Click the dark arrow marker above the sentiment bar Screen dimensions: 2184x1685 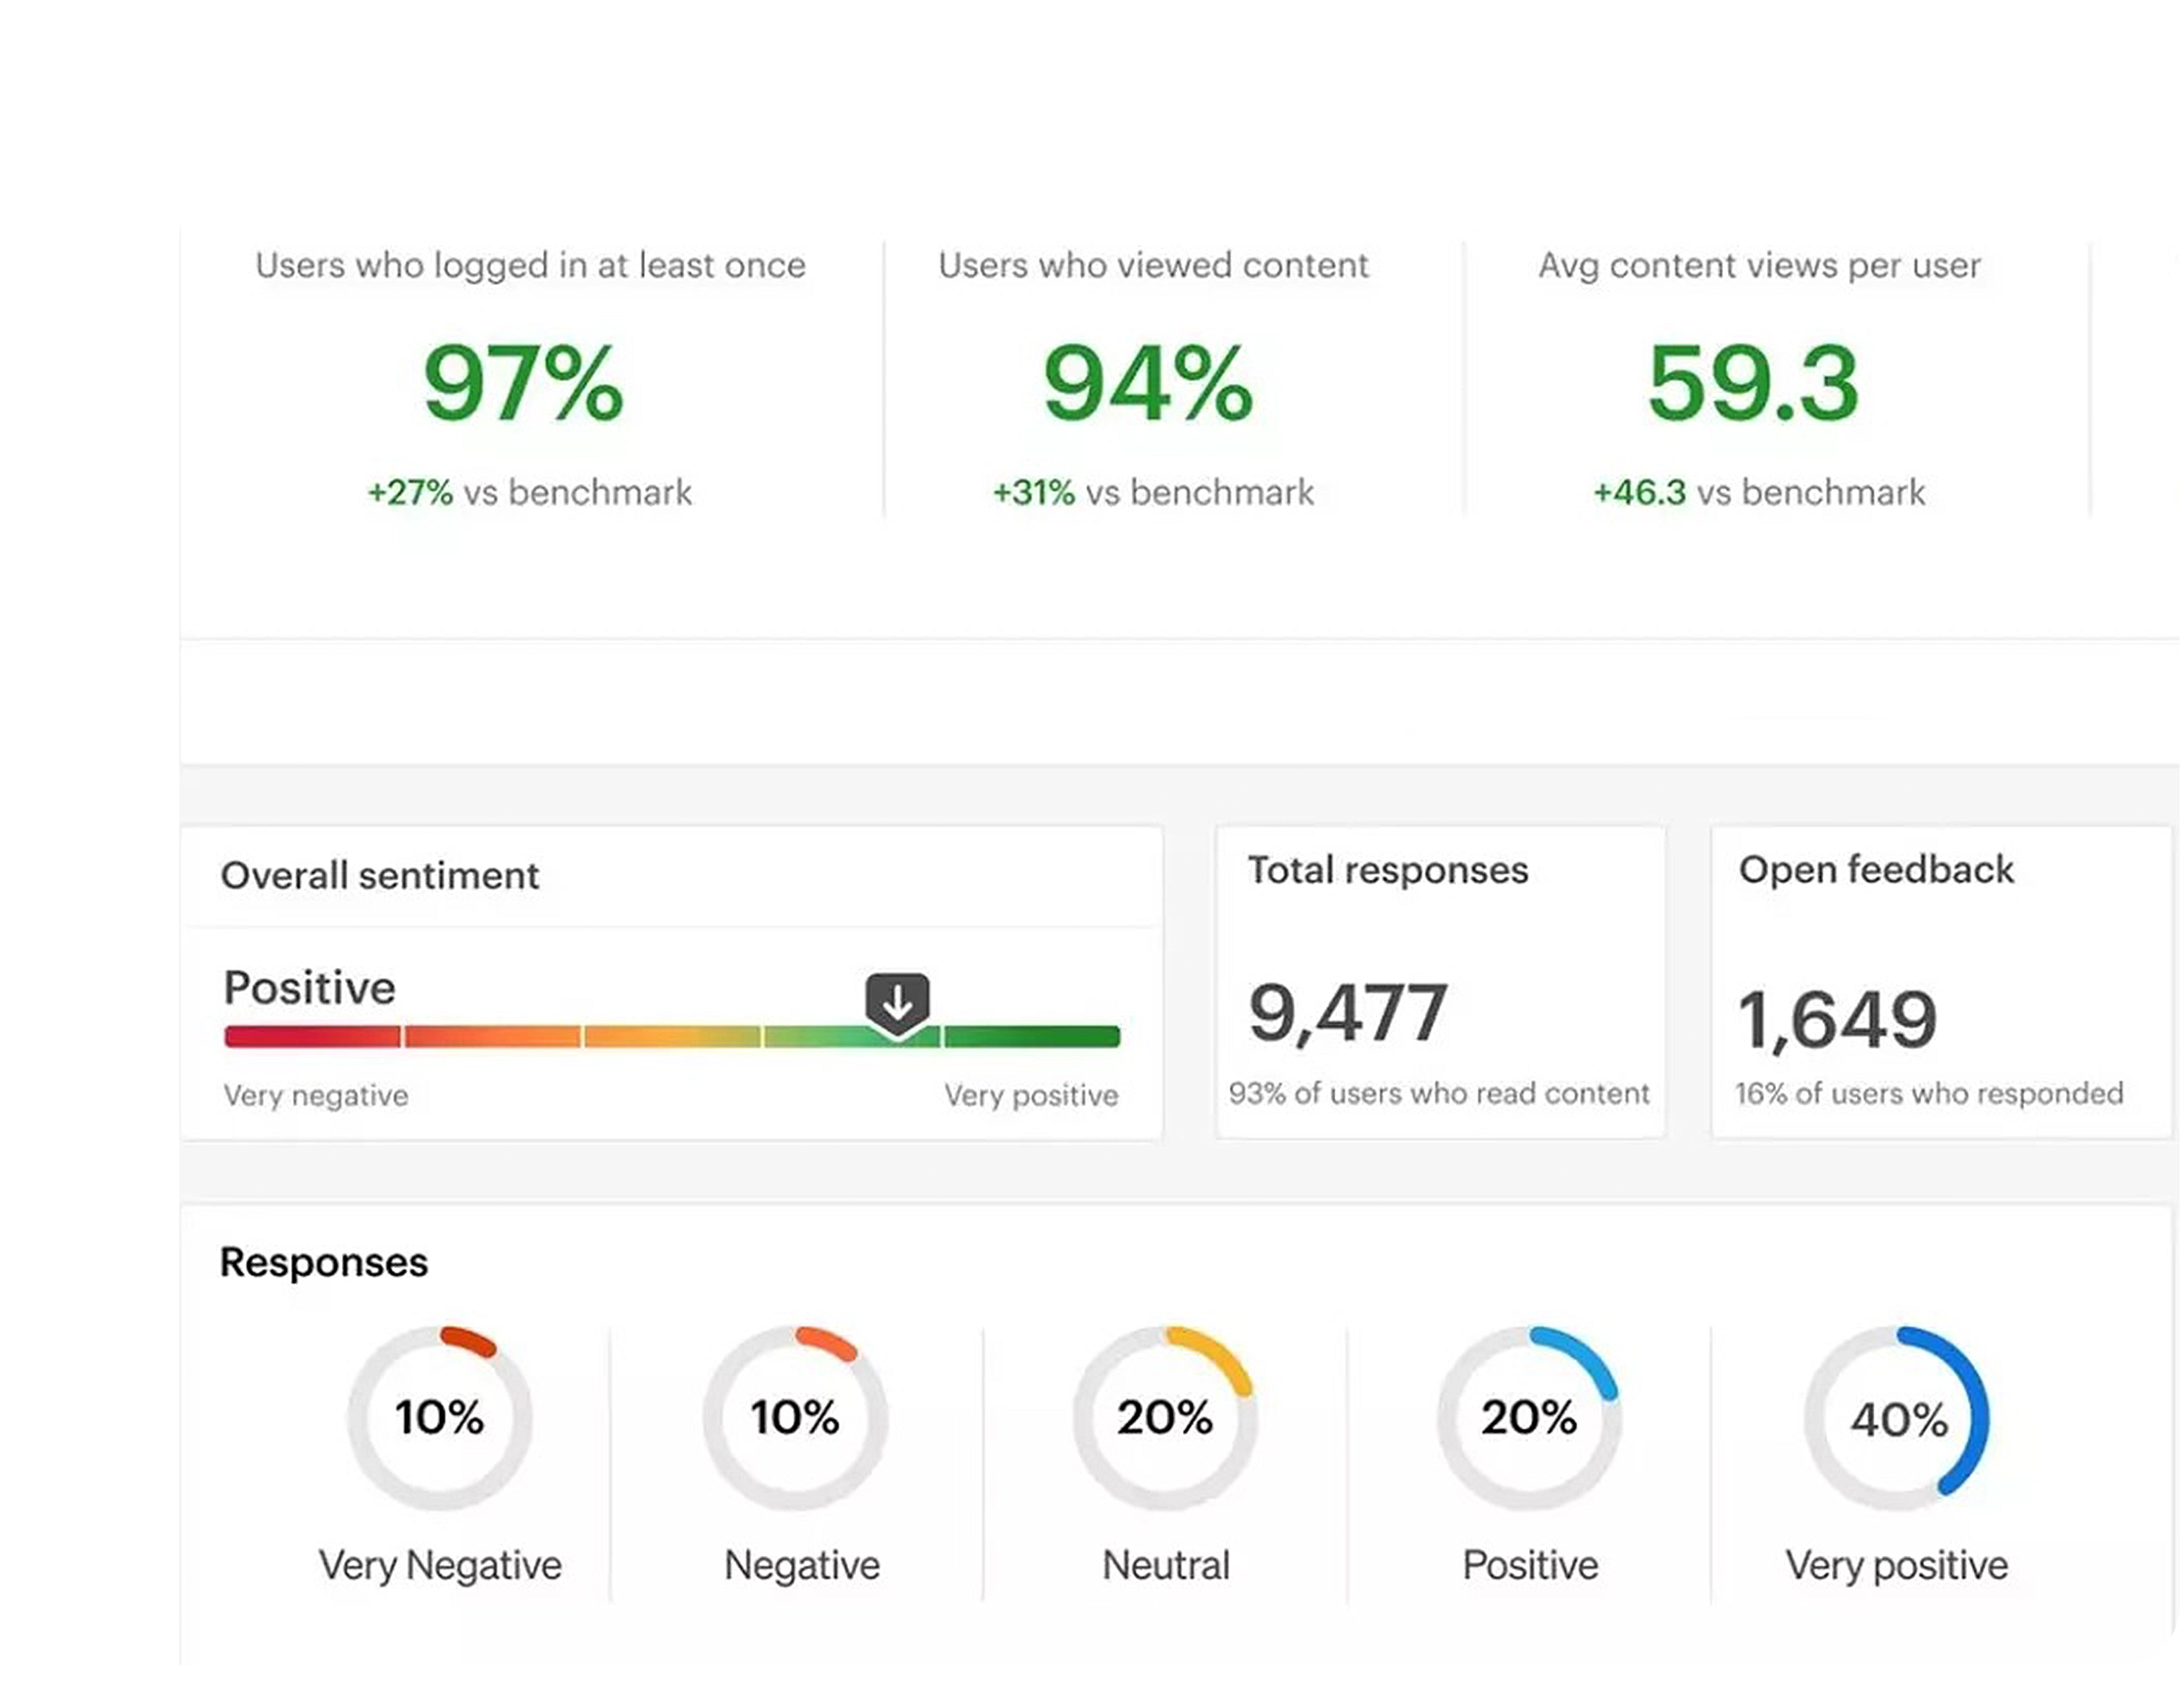click(897, 999)
